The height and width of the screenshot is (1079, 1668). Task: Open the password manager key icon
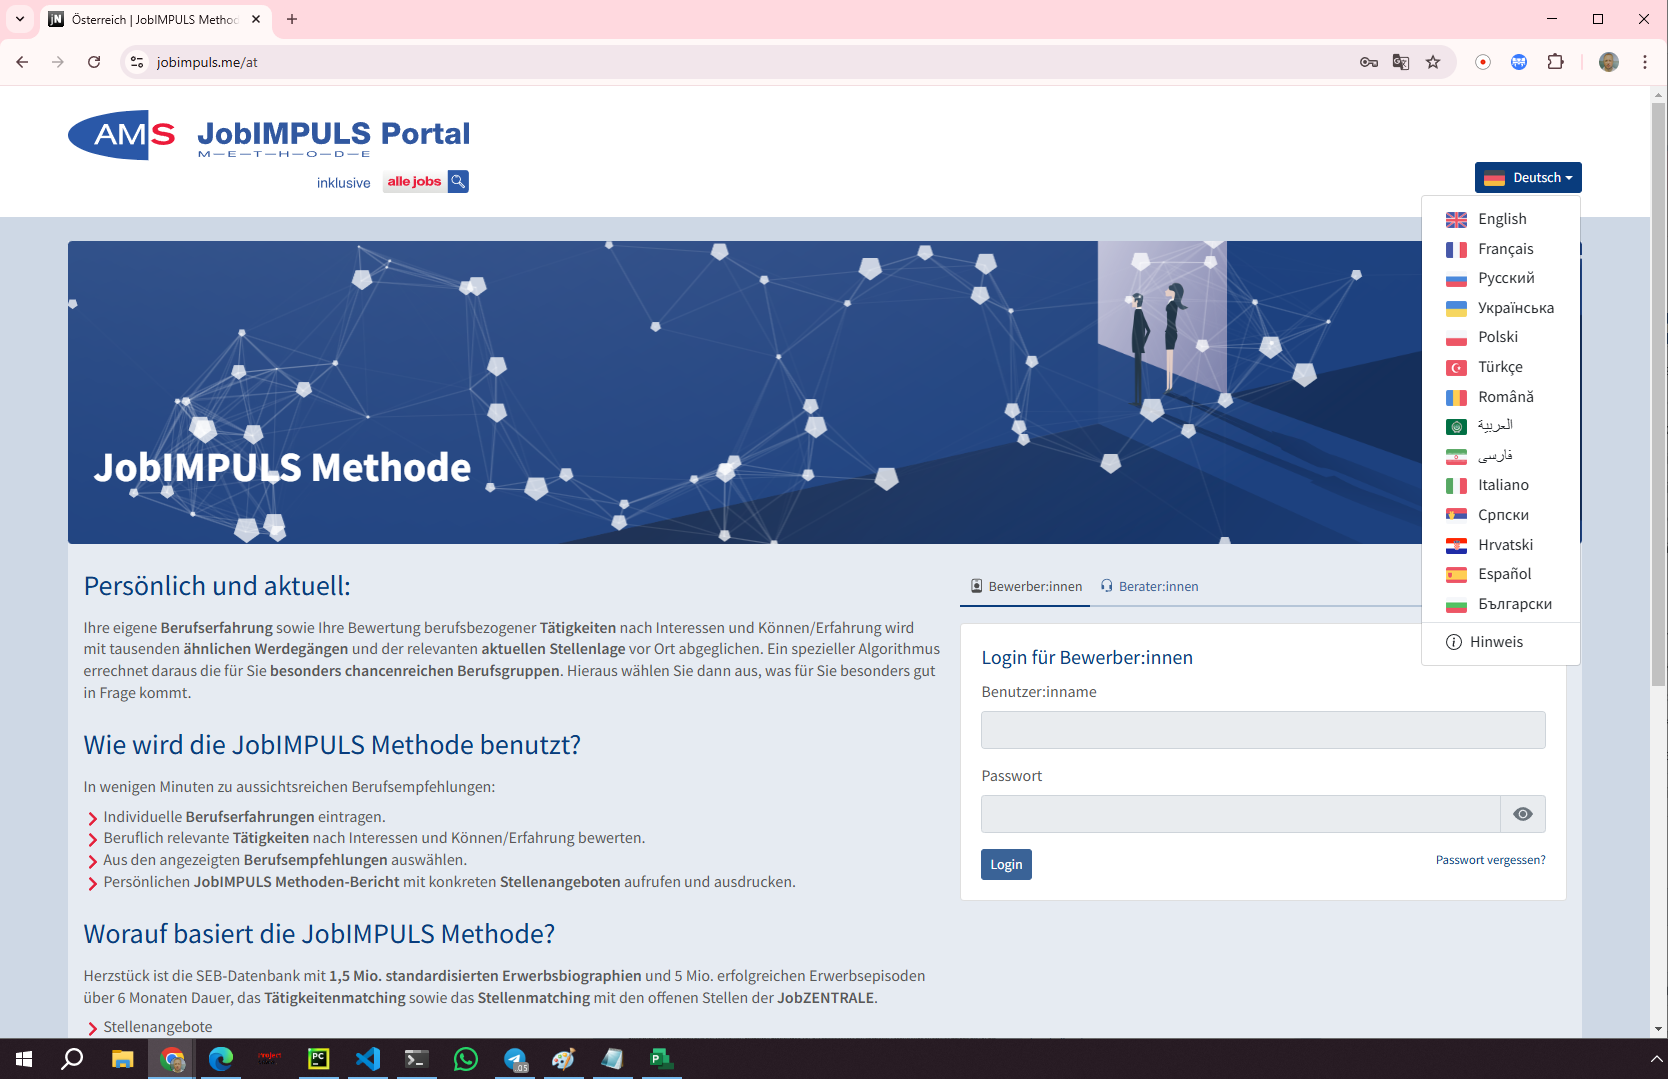[x=1369, y=62]
